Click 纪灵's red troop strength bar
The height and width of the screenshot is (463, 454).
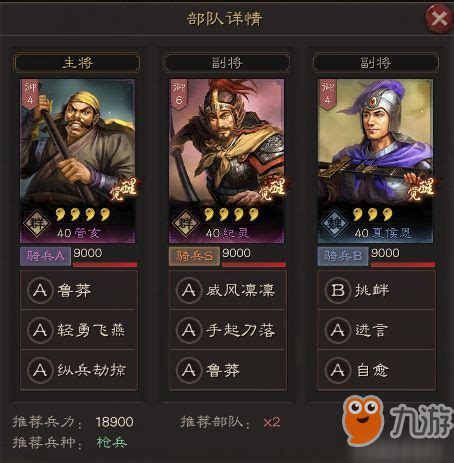pos(254,265)
